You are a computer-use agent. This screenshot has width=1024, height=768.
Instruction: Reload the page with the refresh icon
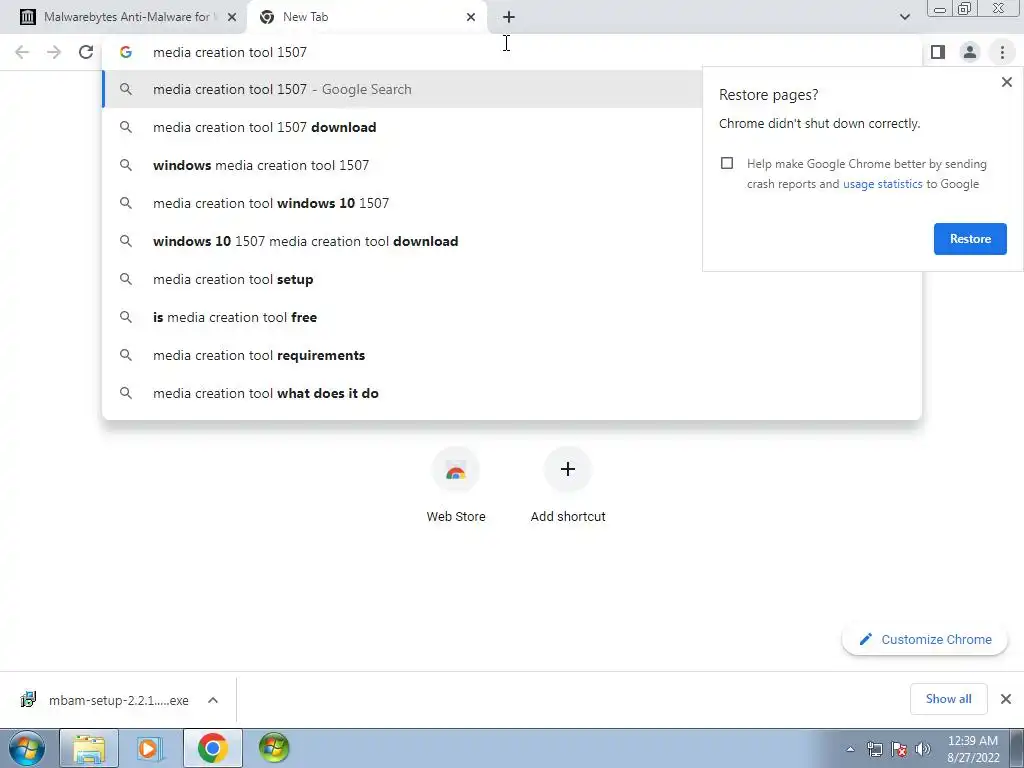click(86, 52)
